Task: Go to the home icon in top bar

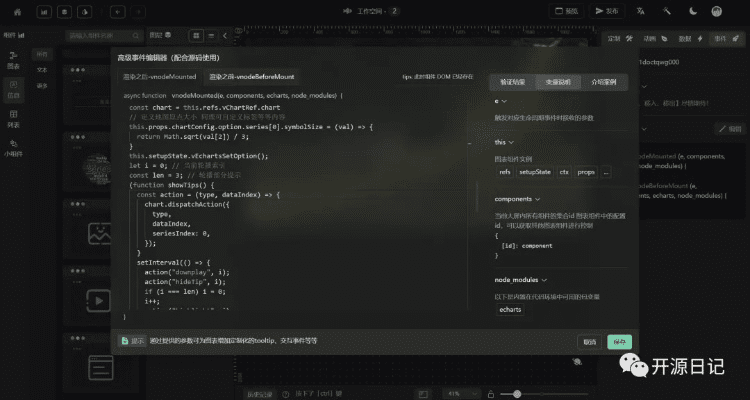Action: click(x=17, y=11)
